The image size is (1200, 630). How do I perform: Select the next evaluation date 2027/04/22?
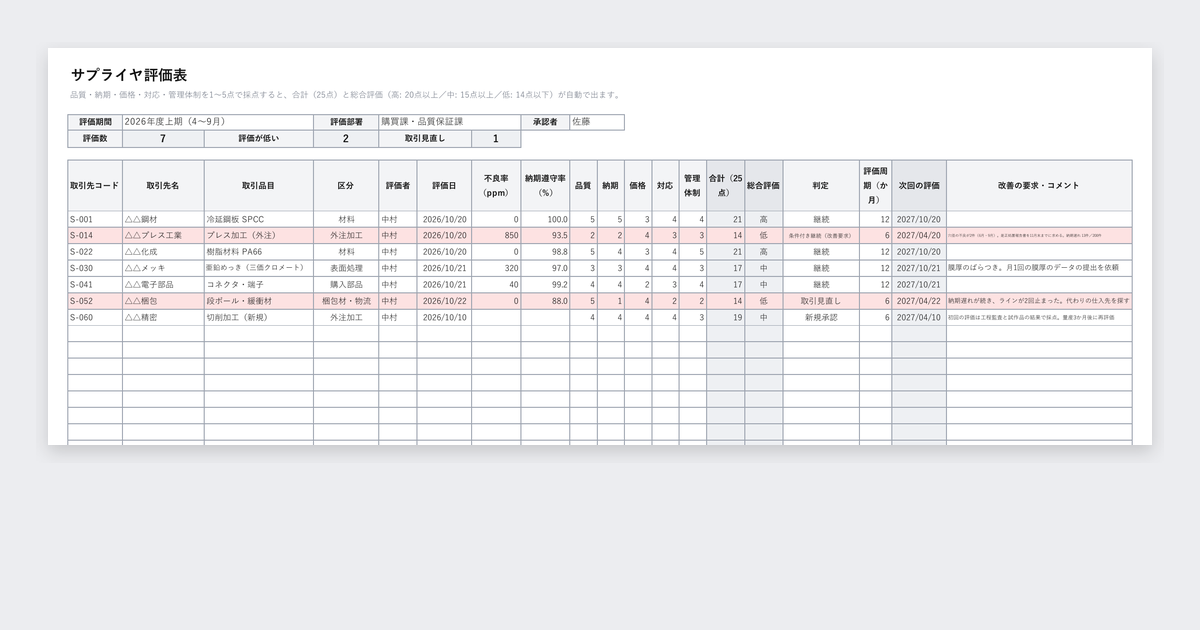tap(919, 301)
